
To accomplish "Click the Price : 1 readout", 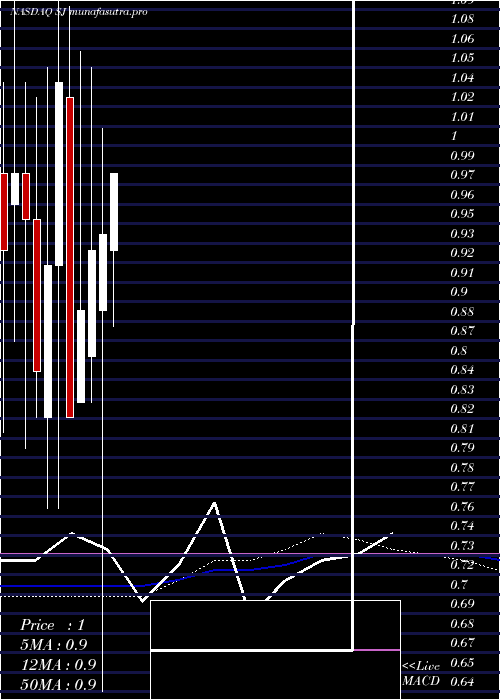I will pyautogui.click(x=52, y=624).
